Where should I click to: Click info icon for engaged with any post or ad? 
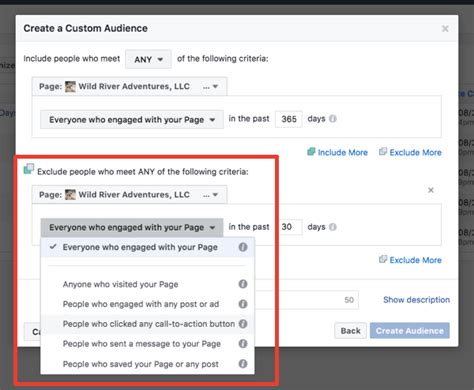(243, 304)
